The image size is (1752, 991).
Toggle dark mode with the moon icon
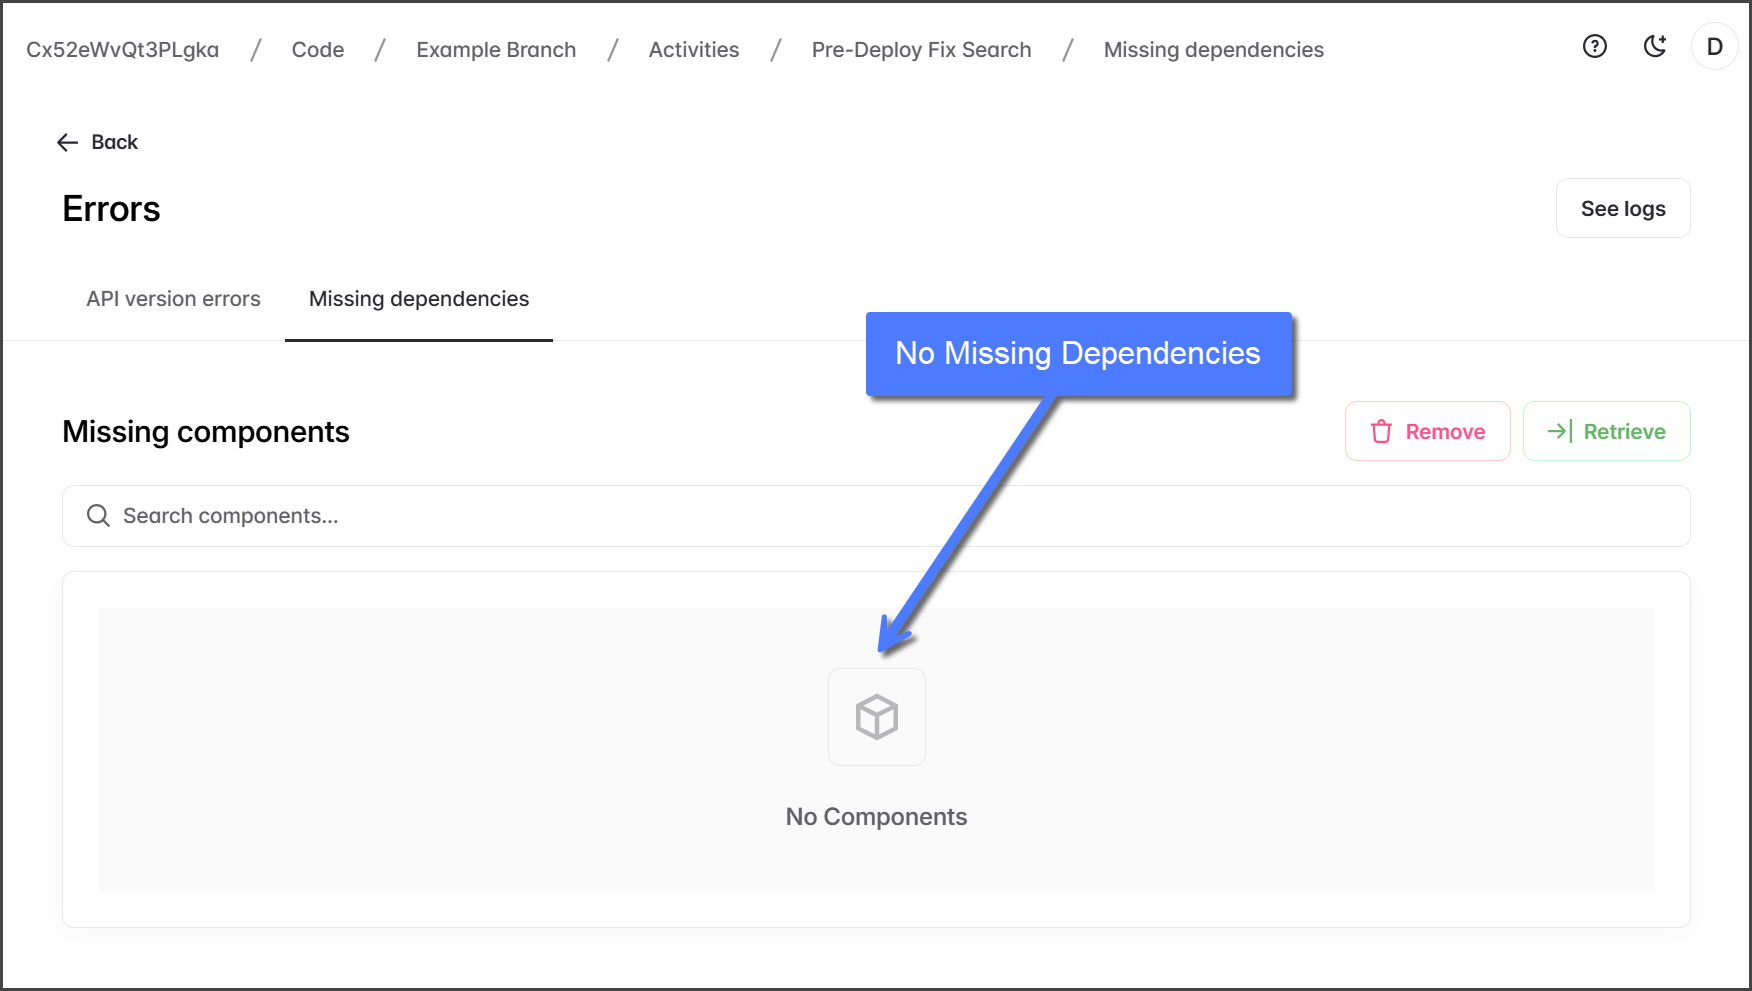pos(1655,46)
